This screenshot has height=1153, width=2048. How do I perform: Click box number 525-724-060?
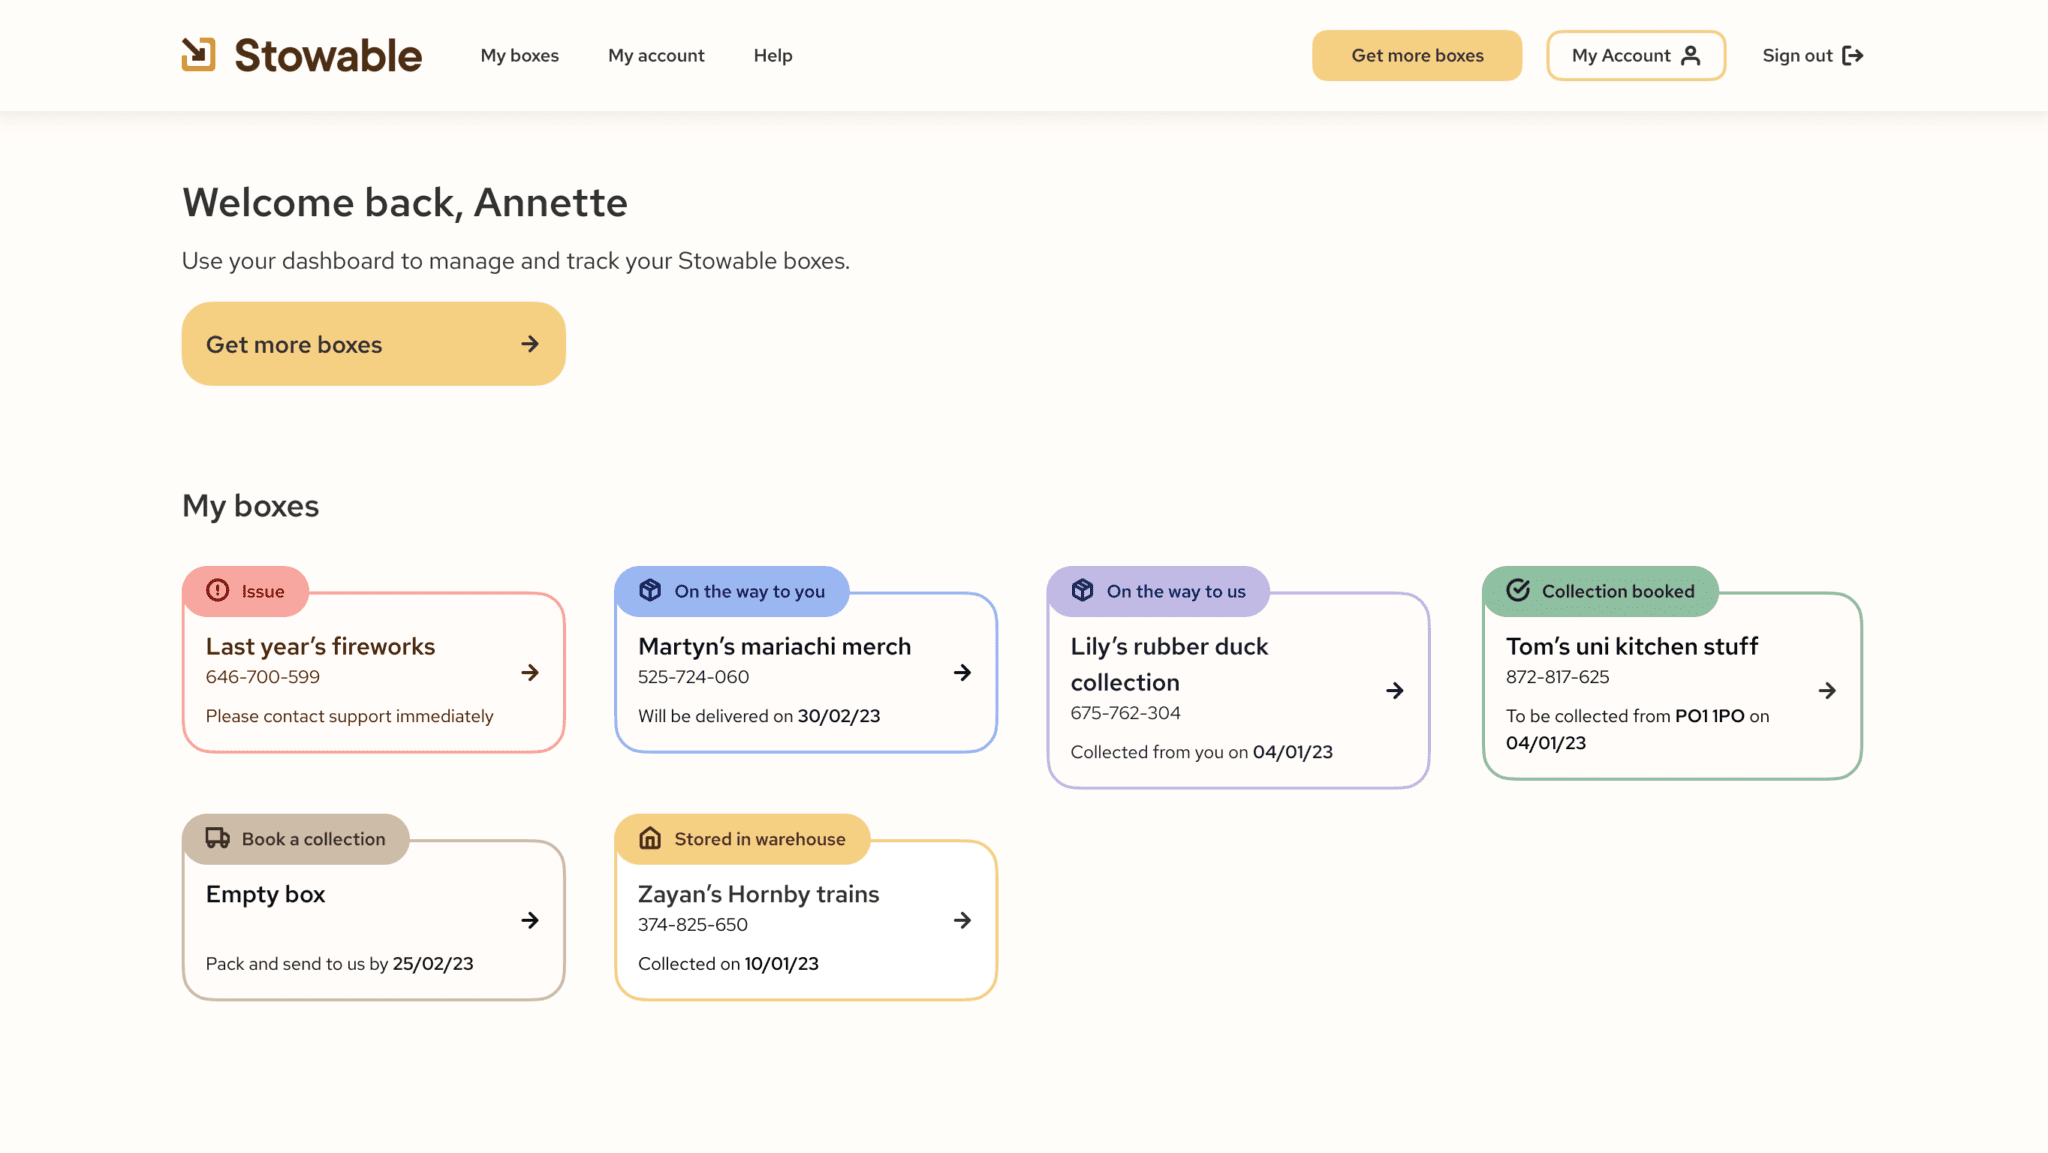point(693,677)
